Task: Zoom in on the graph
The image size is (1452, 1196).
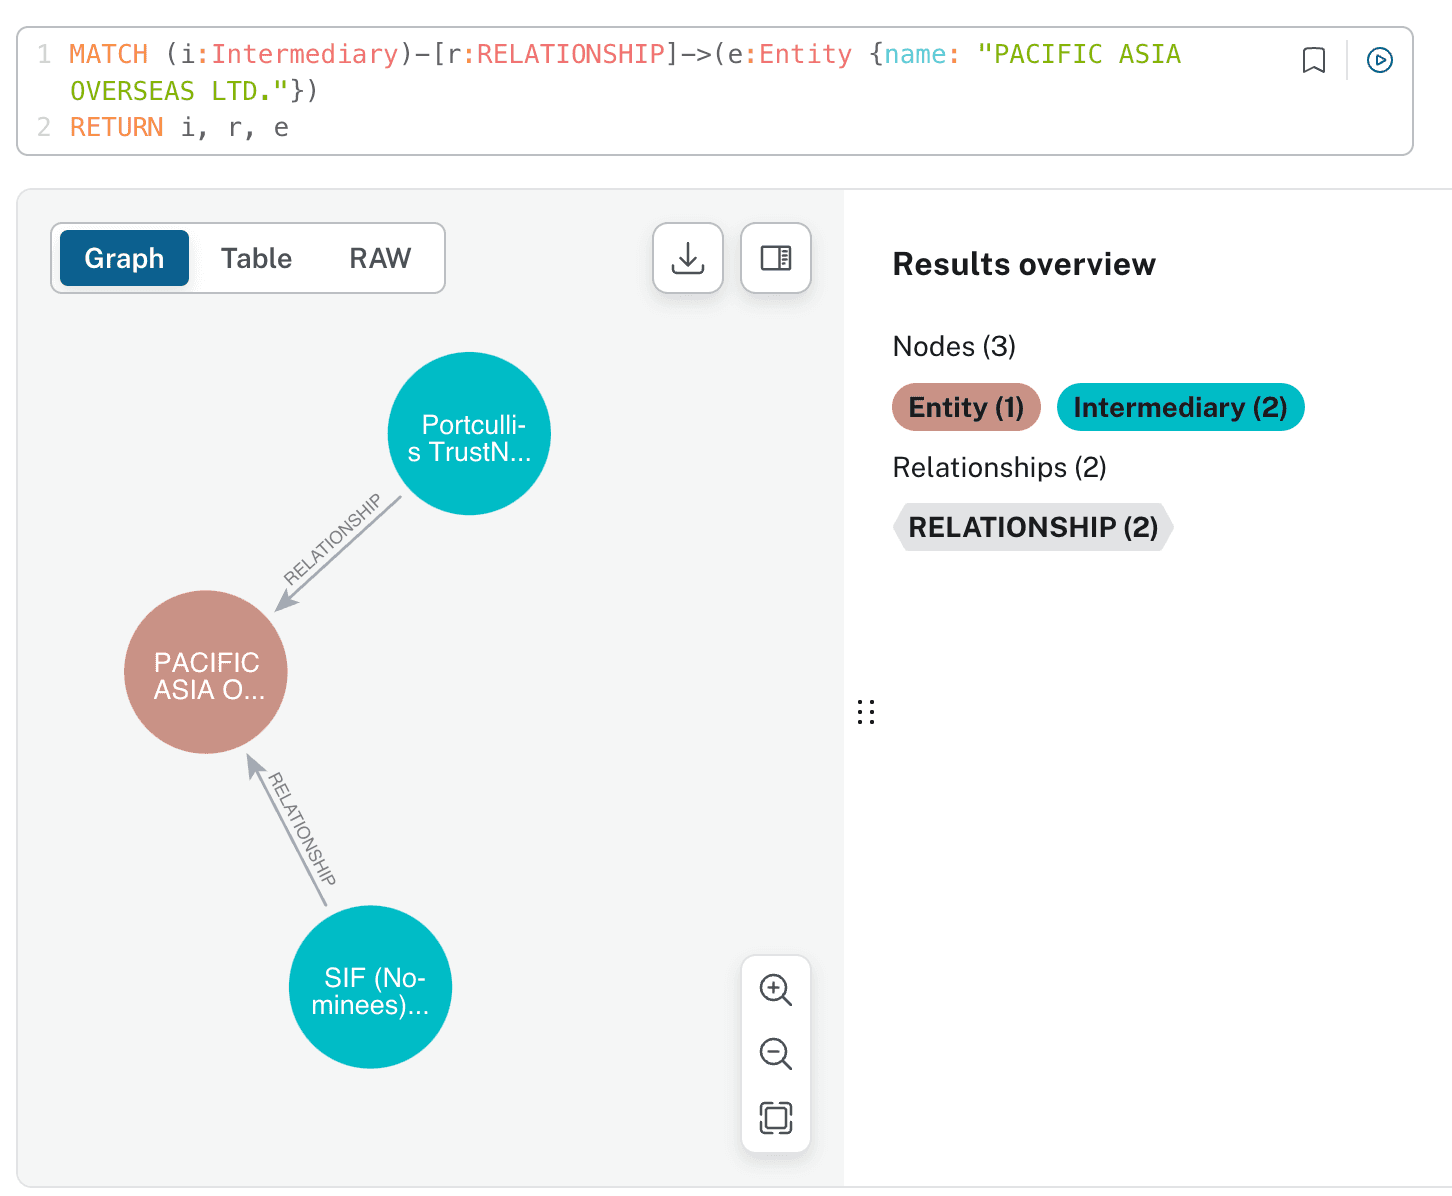Action: point(775,990)
